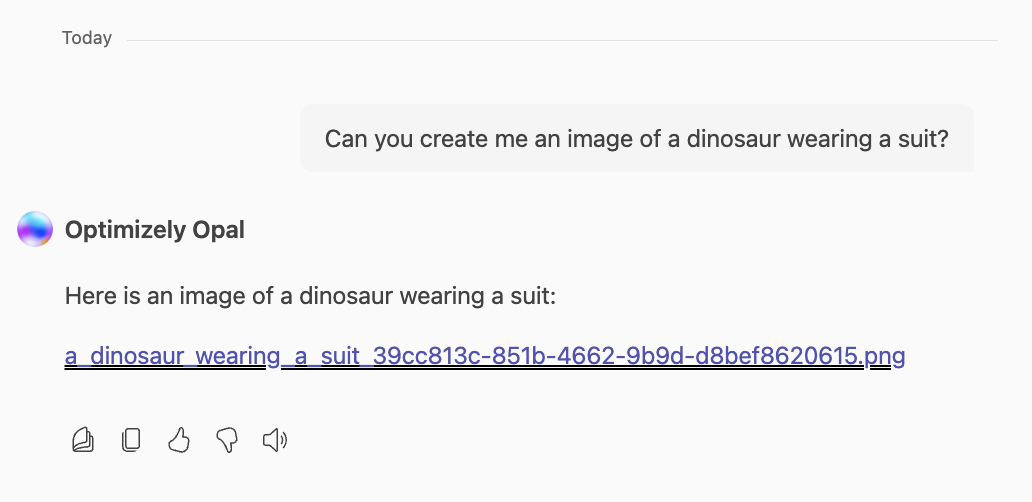Image resolution: width=1032 pixels, height=502 pixels.
Task: Click the divider line next to Today
Action: coord(560,40)
